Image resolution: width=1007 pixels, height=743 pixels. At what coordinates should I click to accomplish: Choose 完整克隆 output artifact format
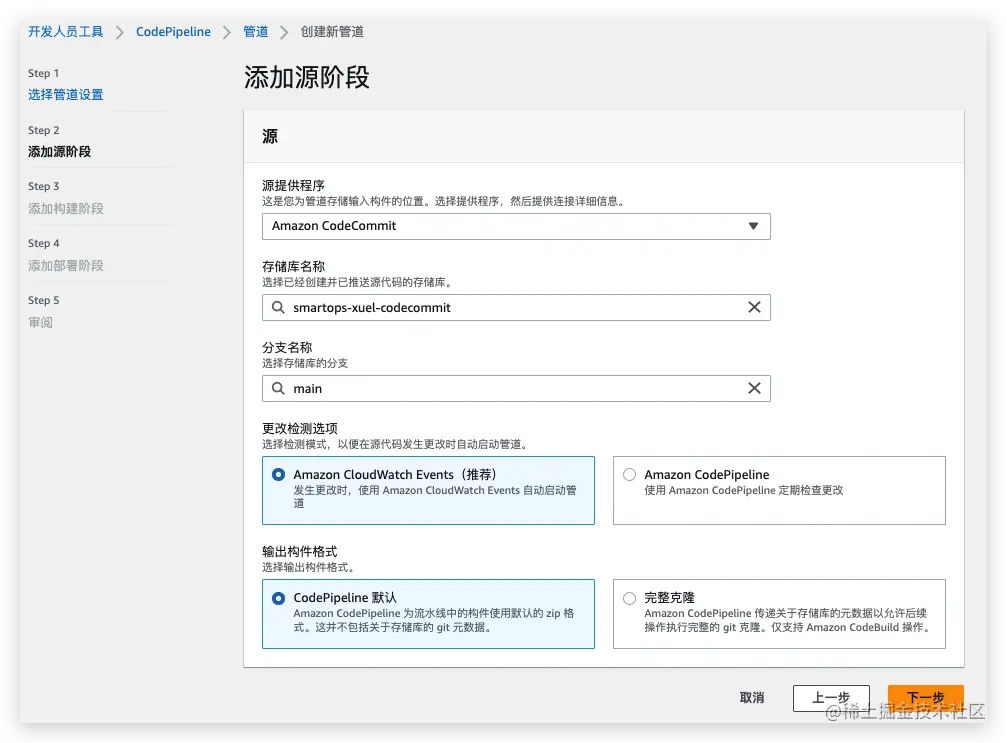(629, 598)
